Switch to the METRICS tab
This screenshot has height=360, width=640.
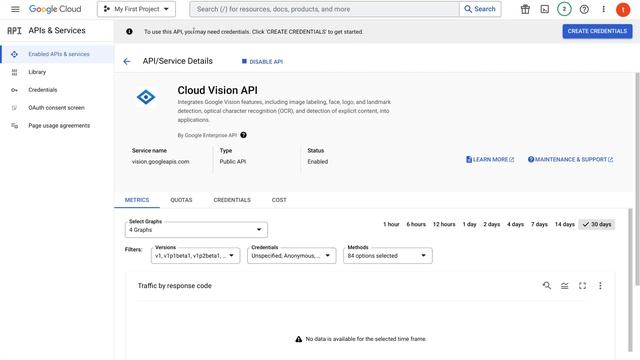[x=137, y=200]
